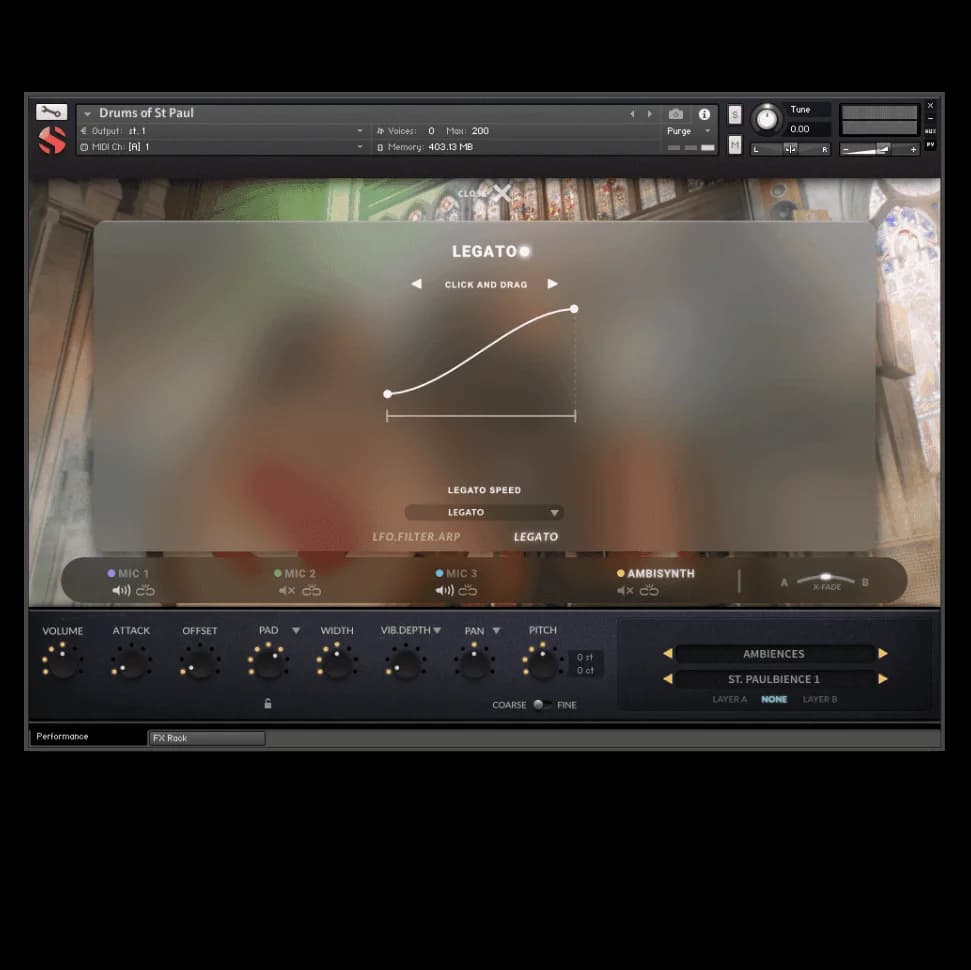
Task: Click the X-FADE slider handle
Action: point(825,577)
